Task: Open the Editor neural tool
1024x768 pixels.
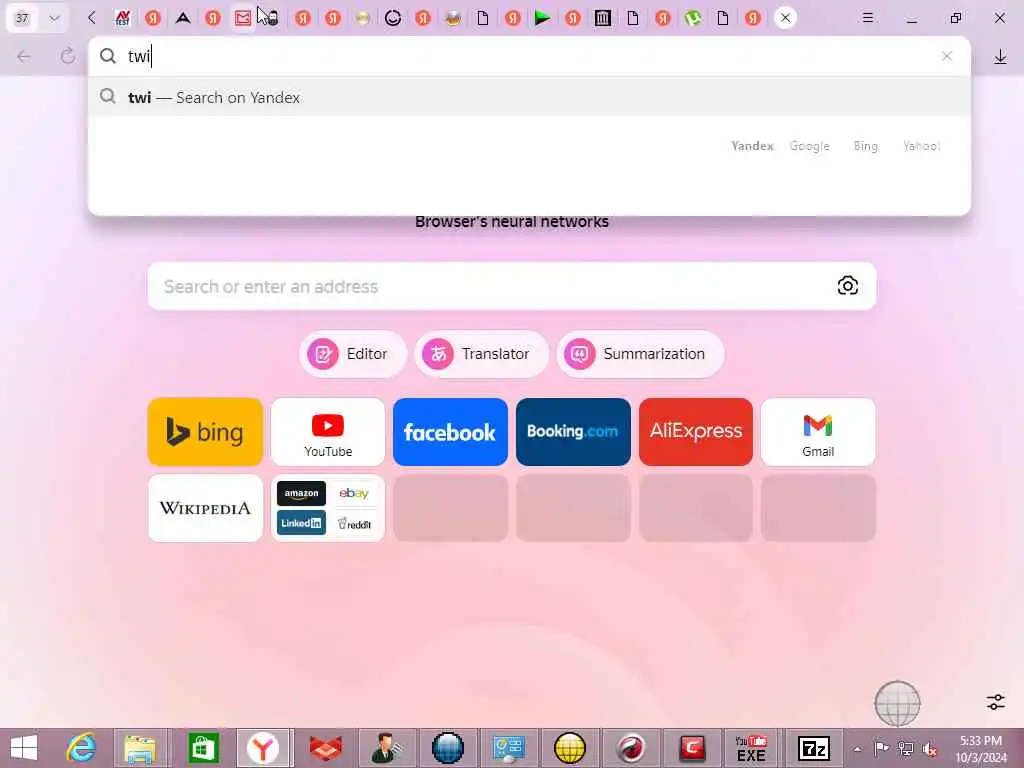Action: pos(353,354)
